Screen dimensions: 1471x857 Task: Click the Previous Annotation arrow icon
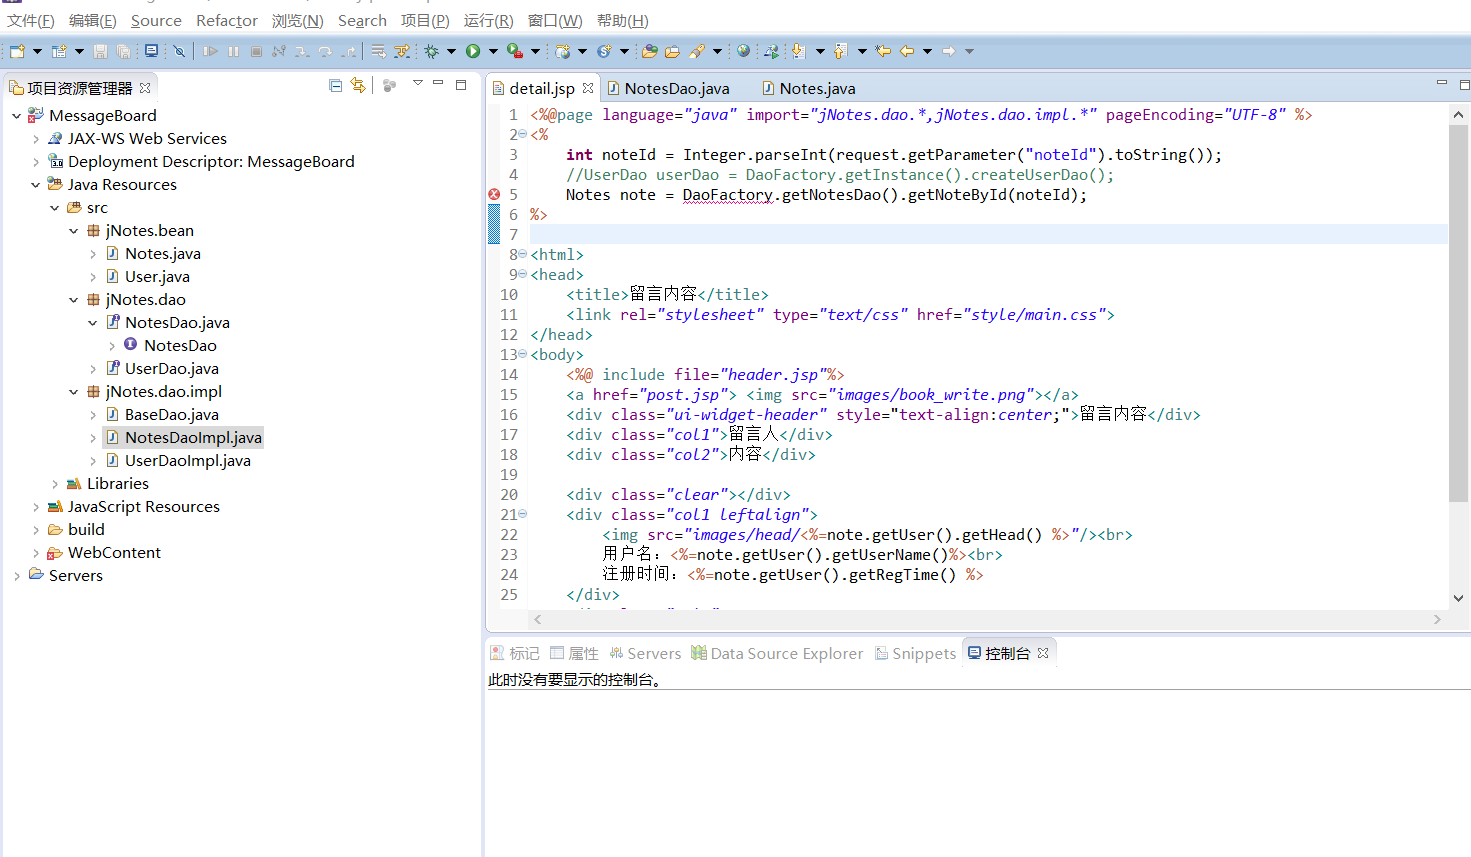(x=840, y=51)
